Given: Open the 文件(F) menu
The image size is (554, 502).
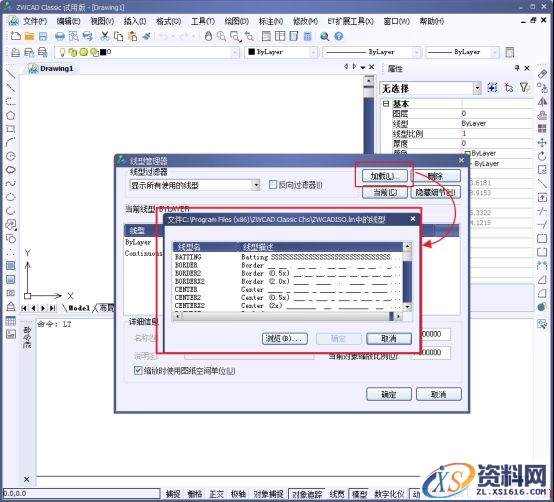Looking at the screenshot, I should point(35,22).
